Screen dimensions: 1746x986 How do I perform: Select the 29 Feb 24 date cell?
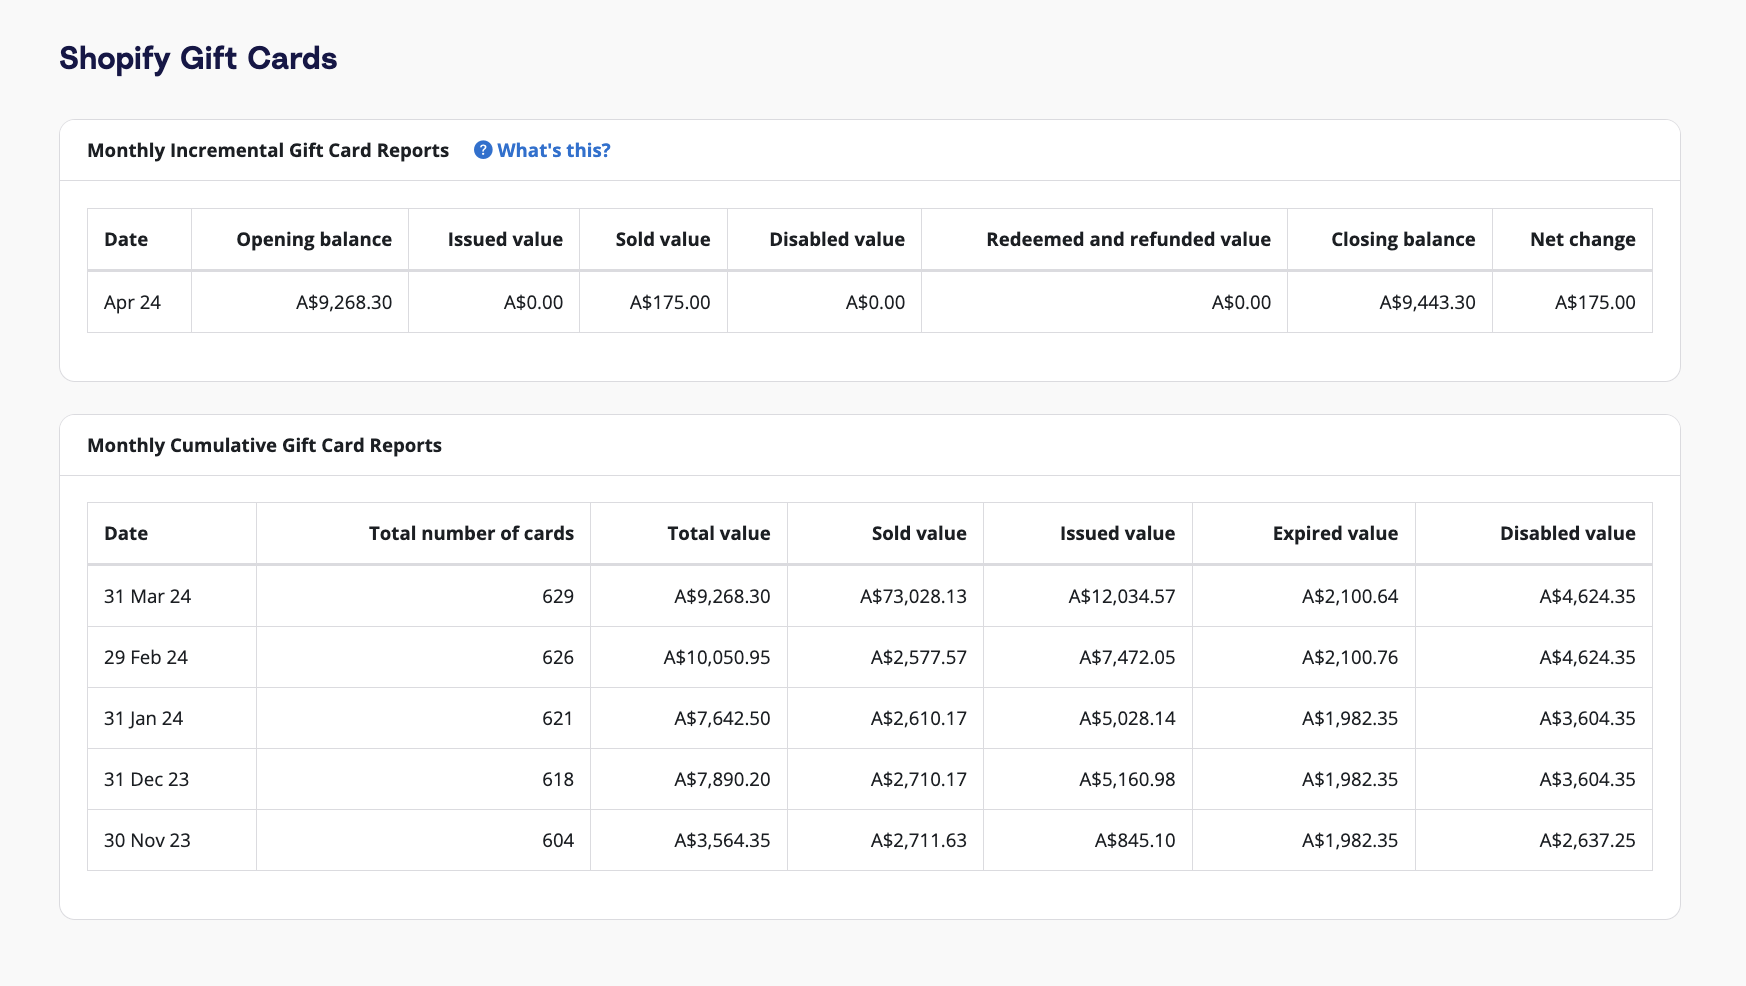coord(172,657)
